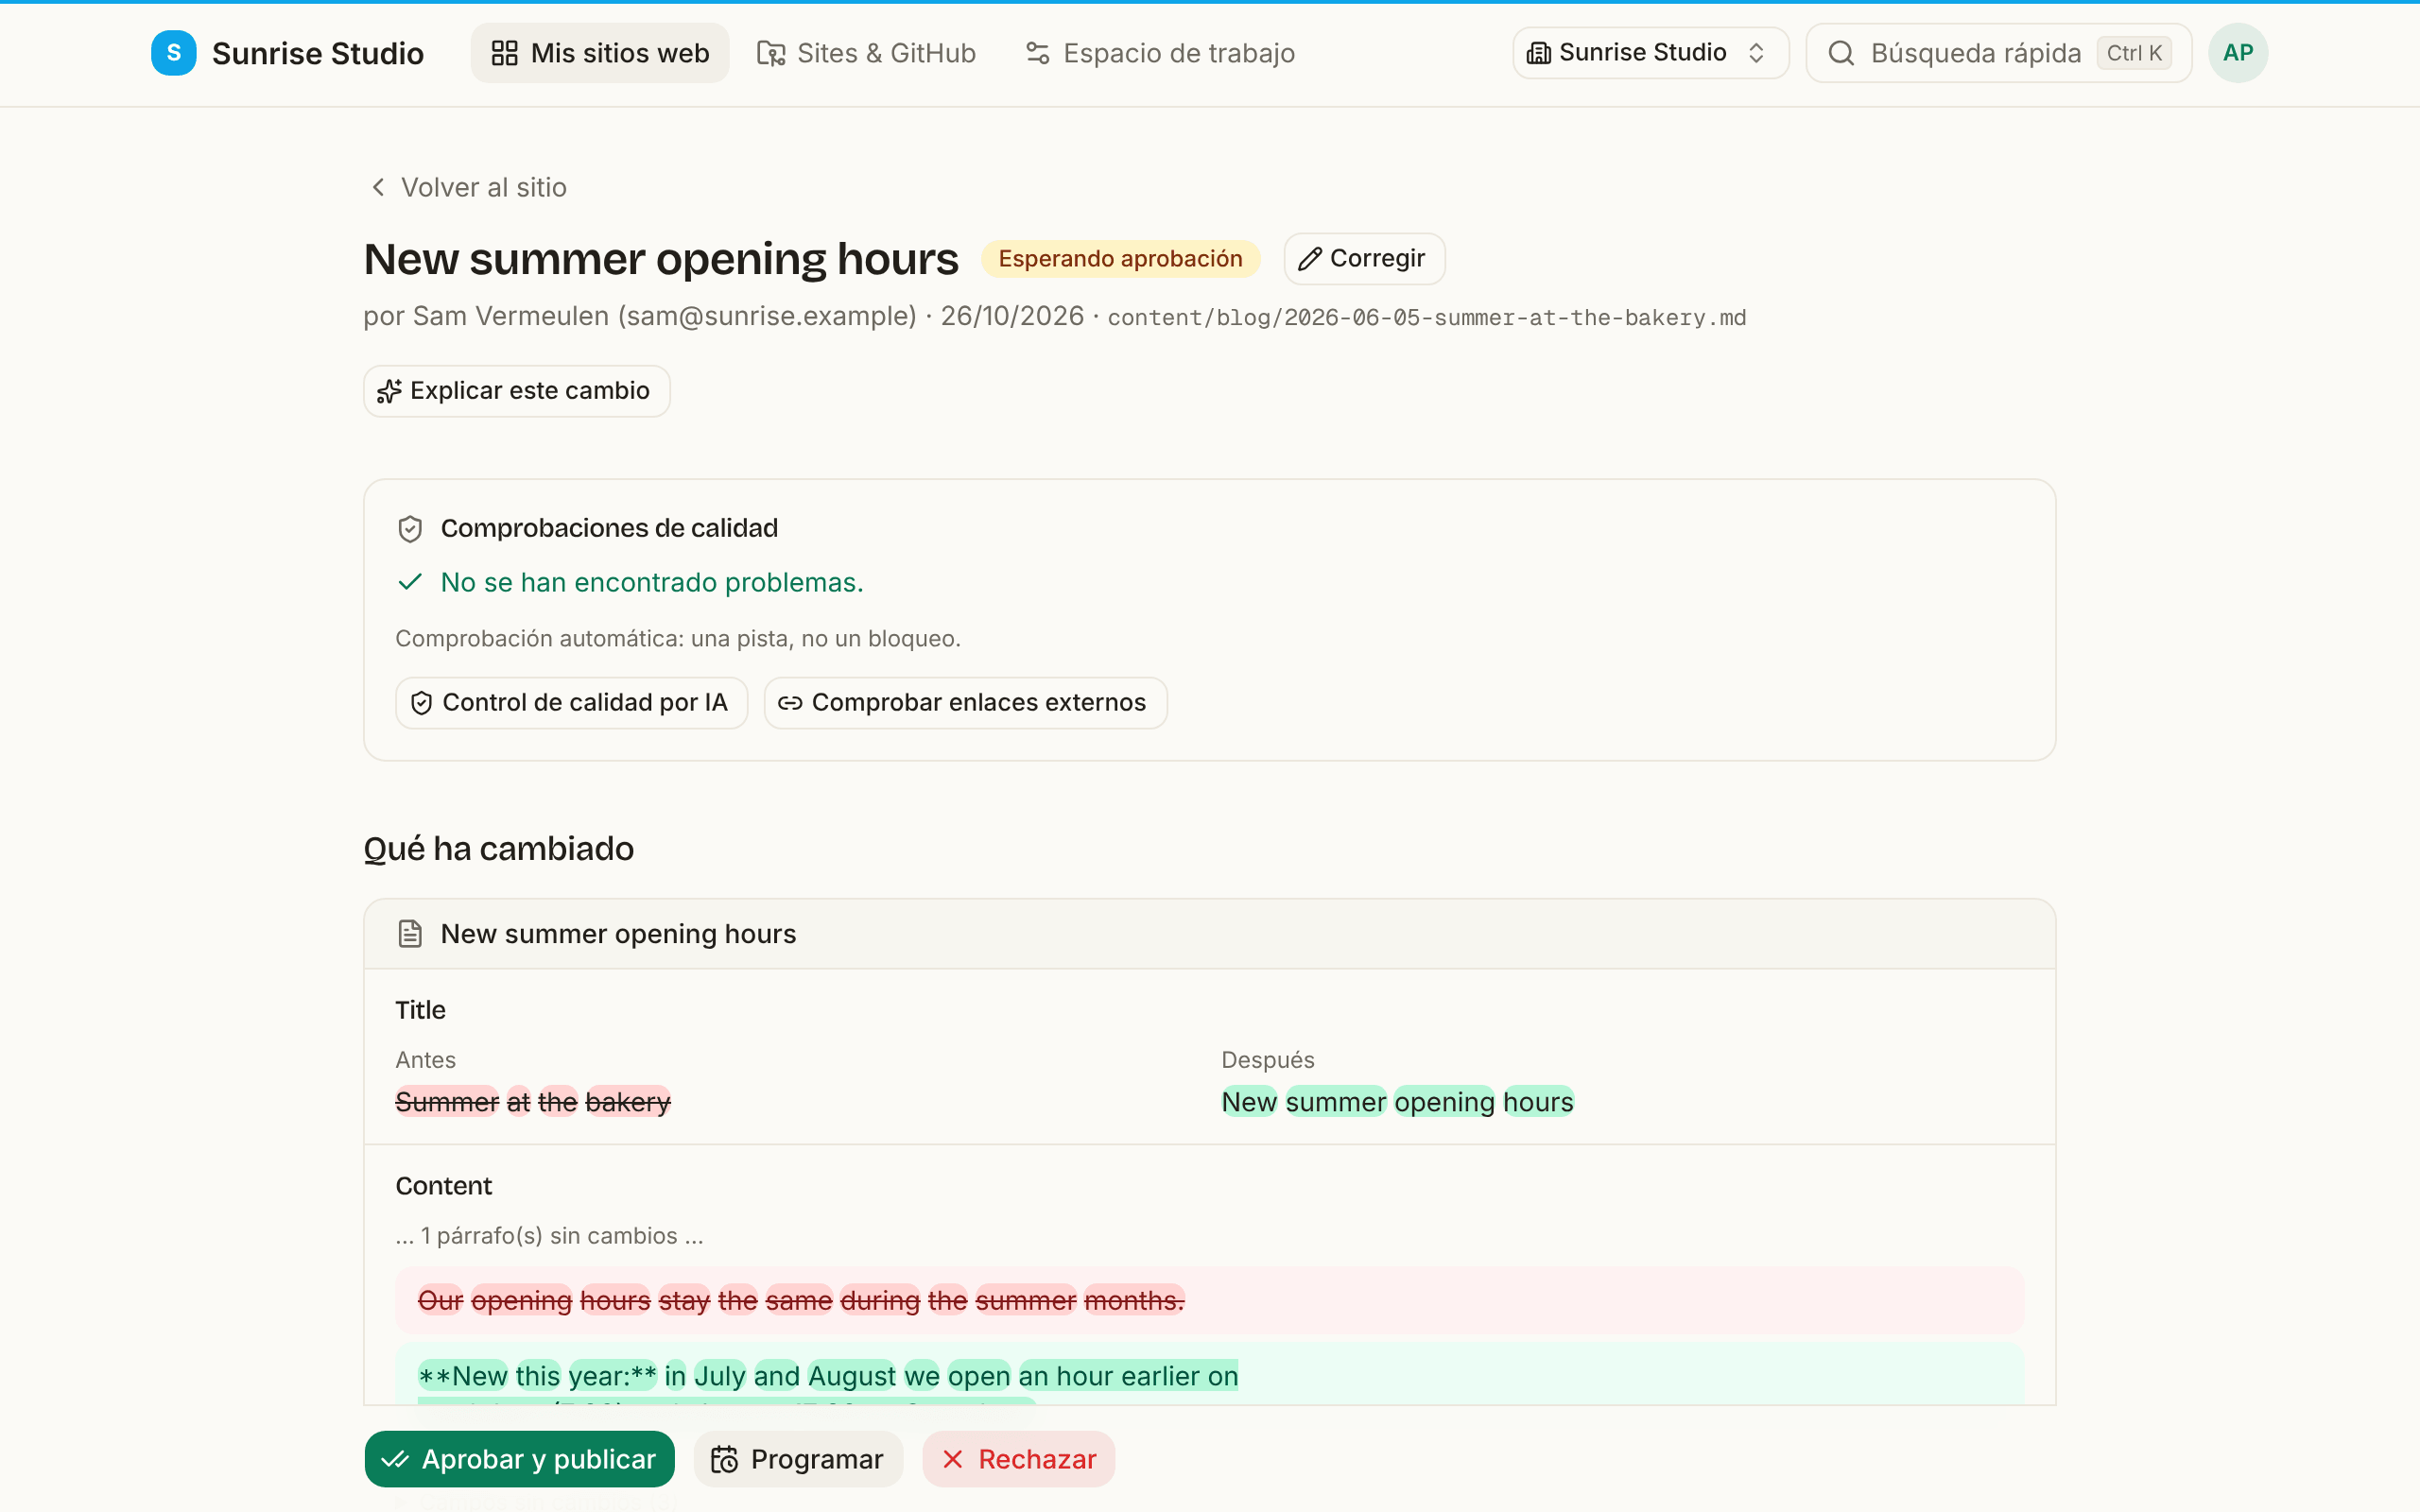Open the AP user avatar menu

click(2238, 53)
